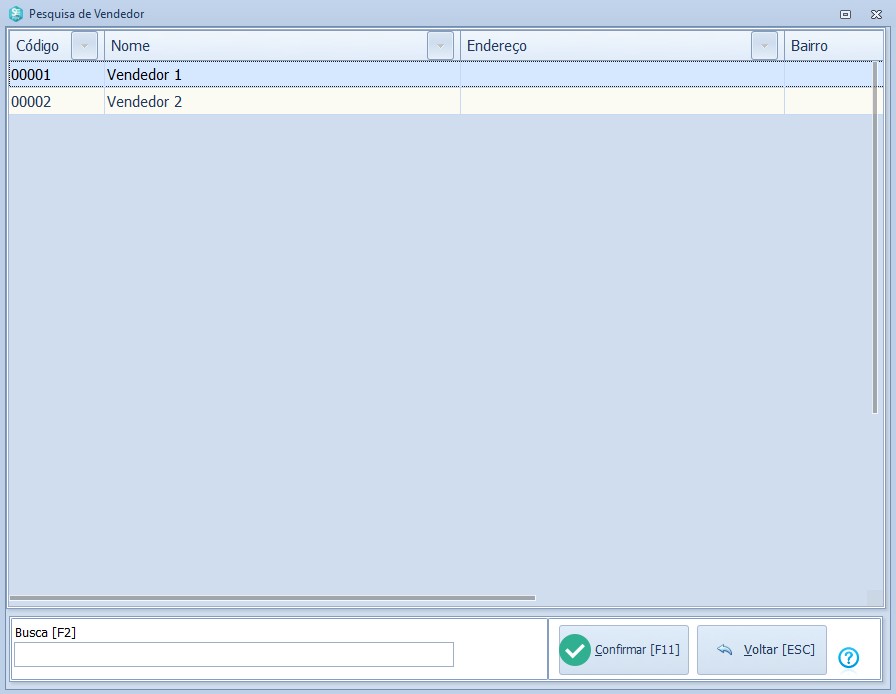The width and height of the screenshot is (896, 694).
Task: Click the Pesquisa de Vendedor title bar icon
Action: (16, 14)
